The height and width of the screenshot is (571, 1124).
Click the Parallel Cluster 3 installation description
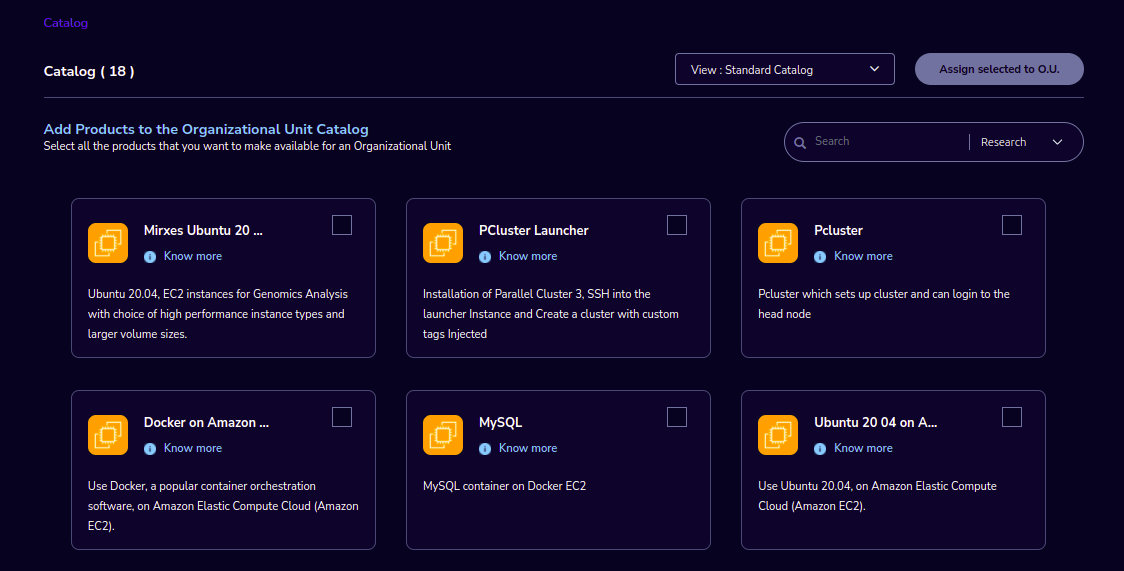coord(551,314)
